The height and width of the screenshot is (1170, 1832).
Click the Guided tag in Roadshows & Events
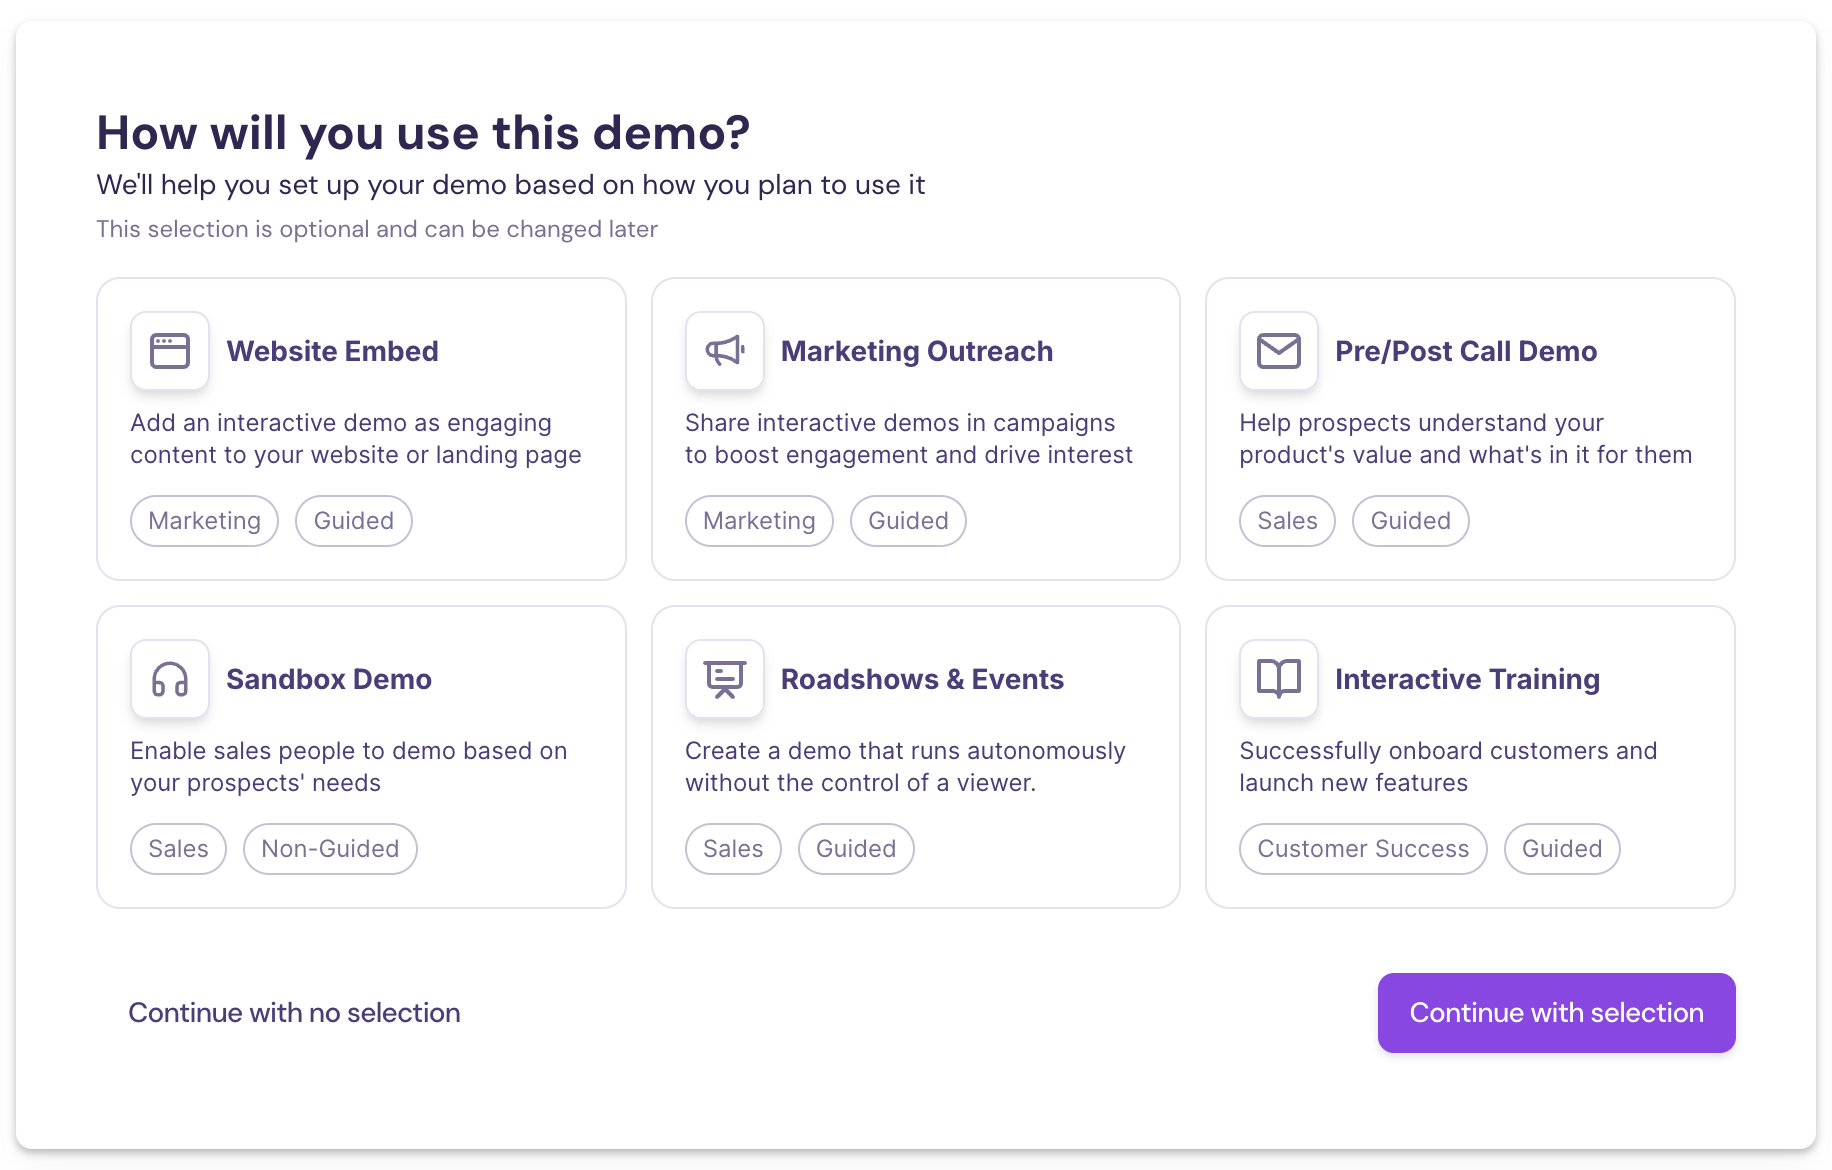(856, 849)
